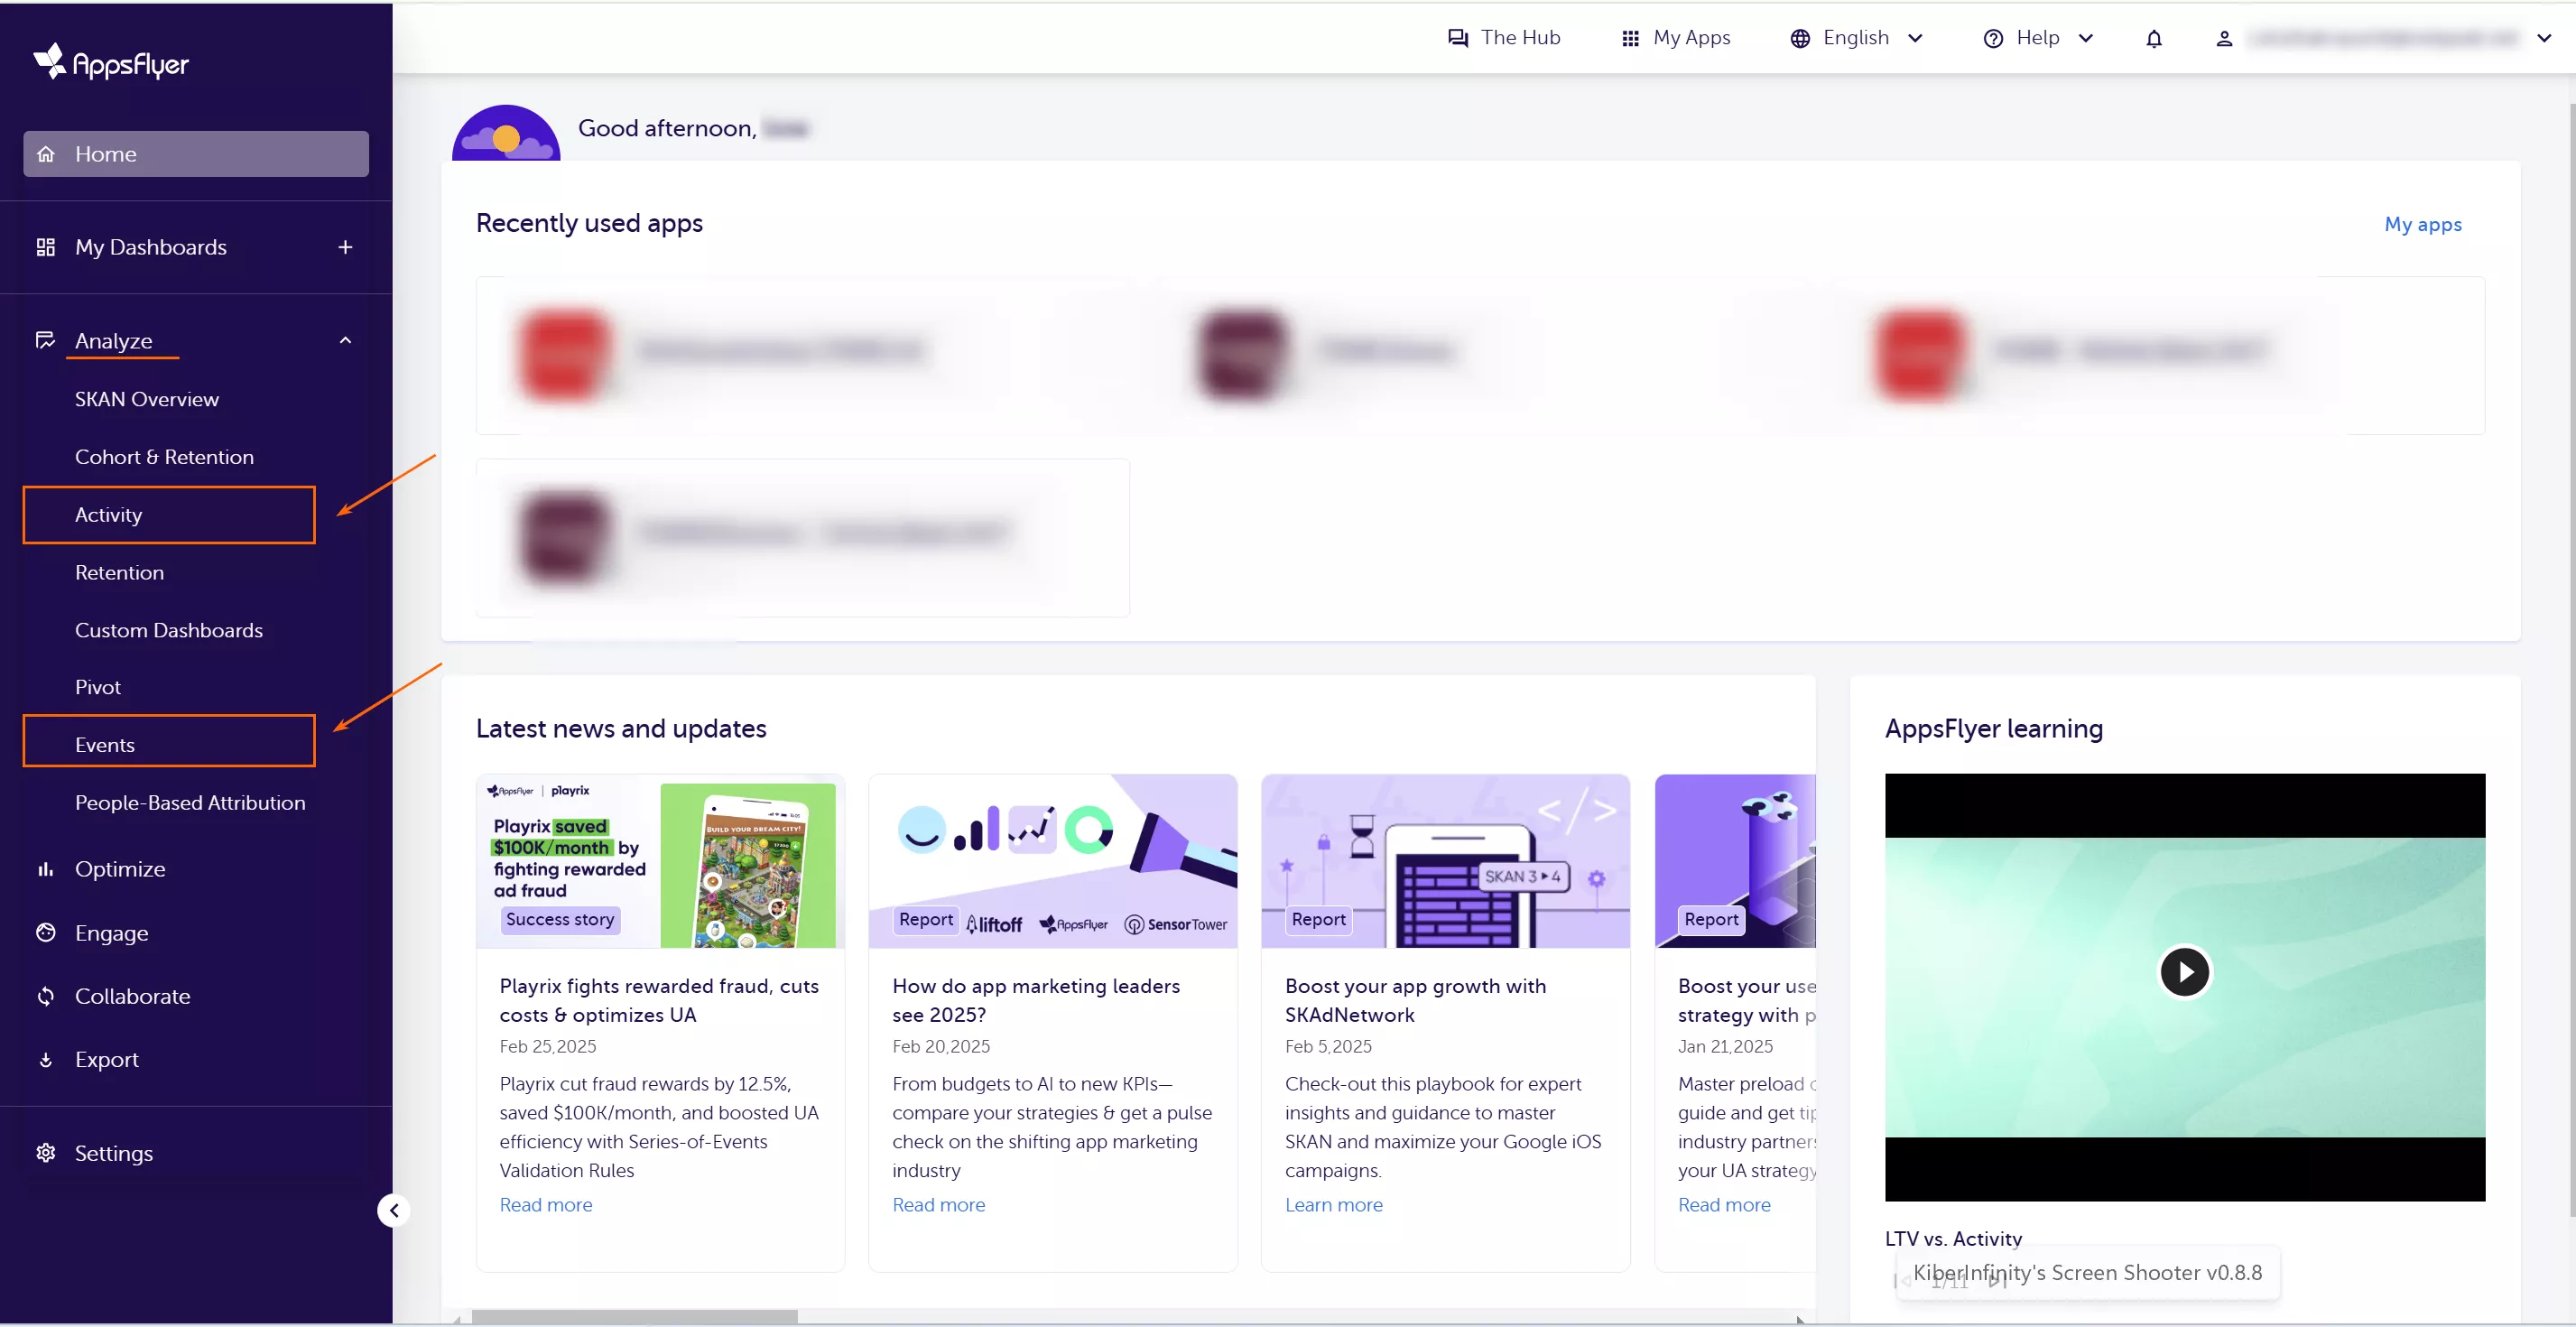Collapse the Analyze section chevron
This screenshot has width=2576, height=1327.
pyautogui.click(x=345, y=341)
